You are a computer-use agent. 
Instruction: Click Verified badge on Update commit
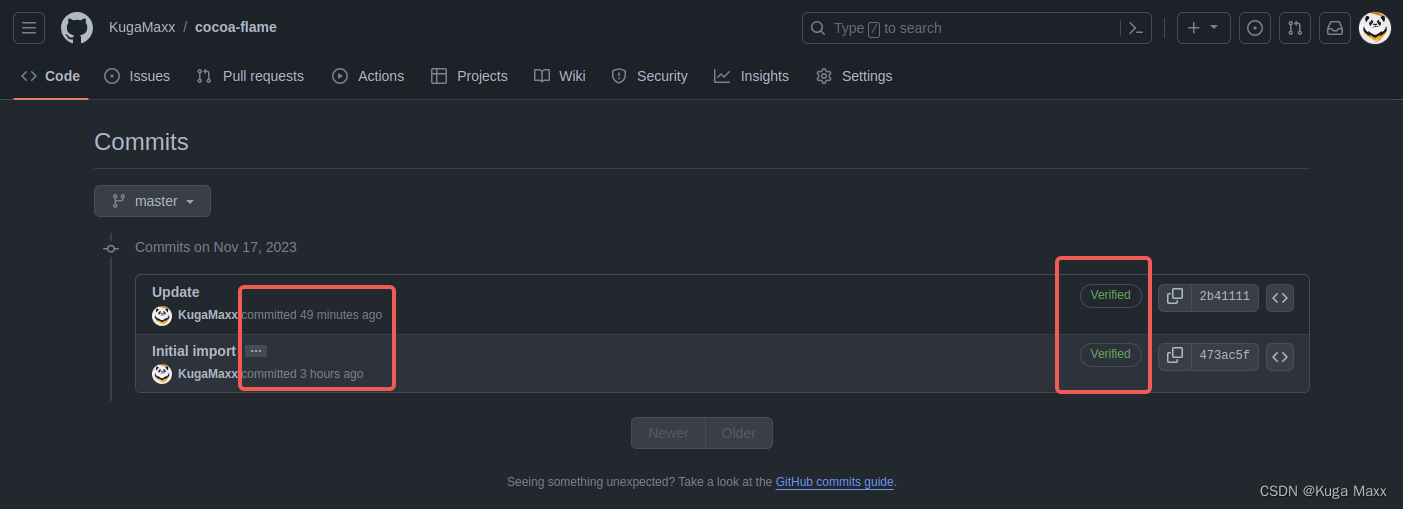(1110, 296)
